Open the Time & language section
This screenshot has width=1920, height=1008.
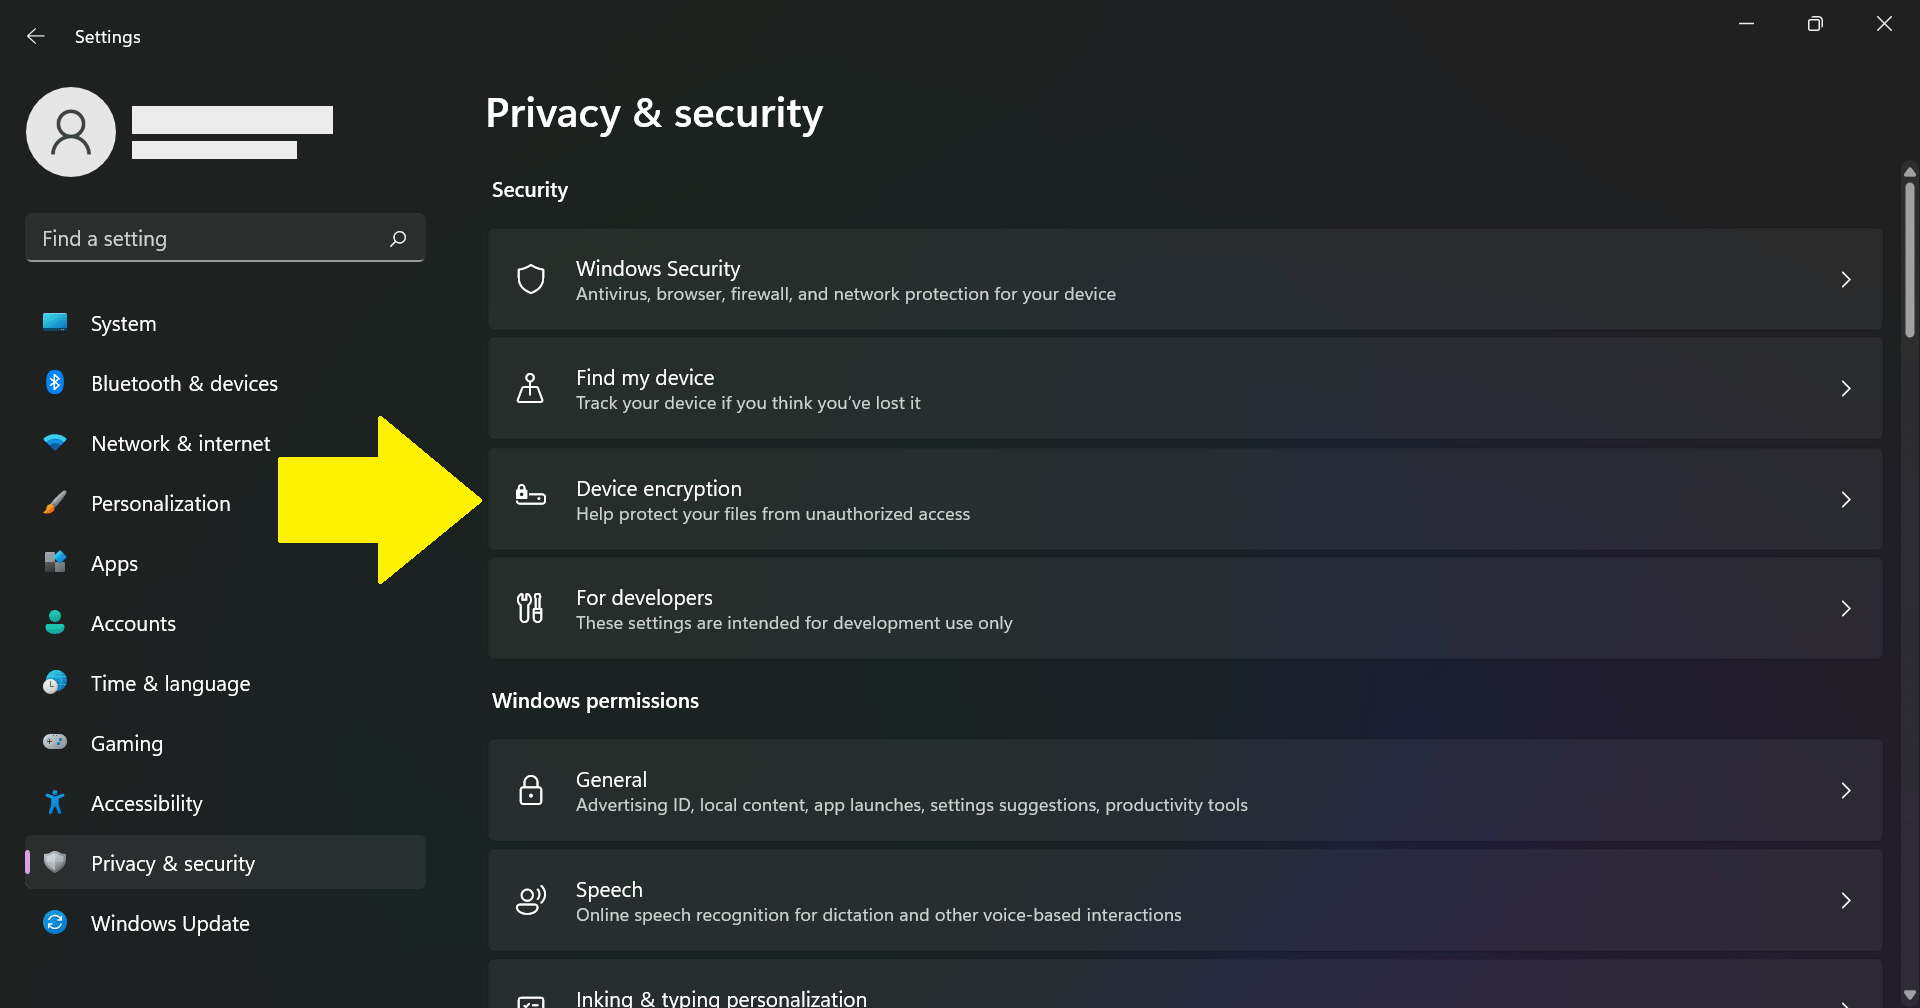[171, 683]
